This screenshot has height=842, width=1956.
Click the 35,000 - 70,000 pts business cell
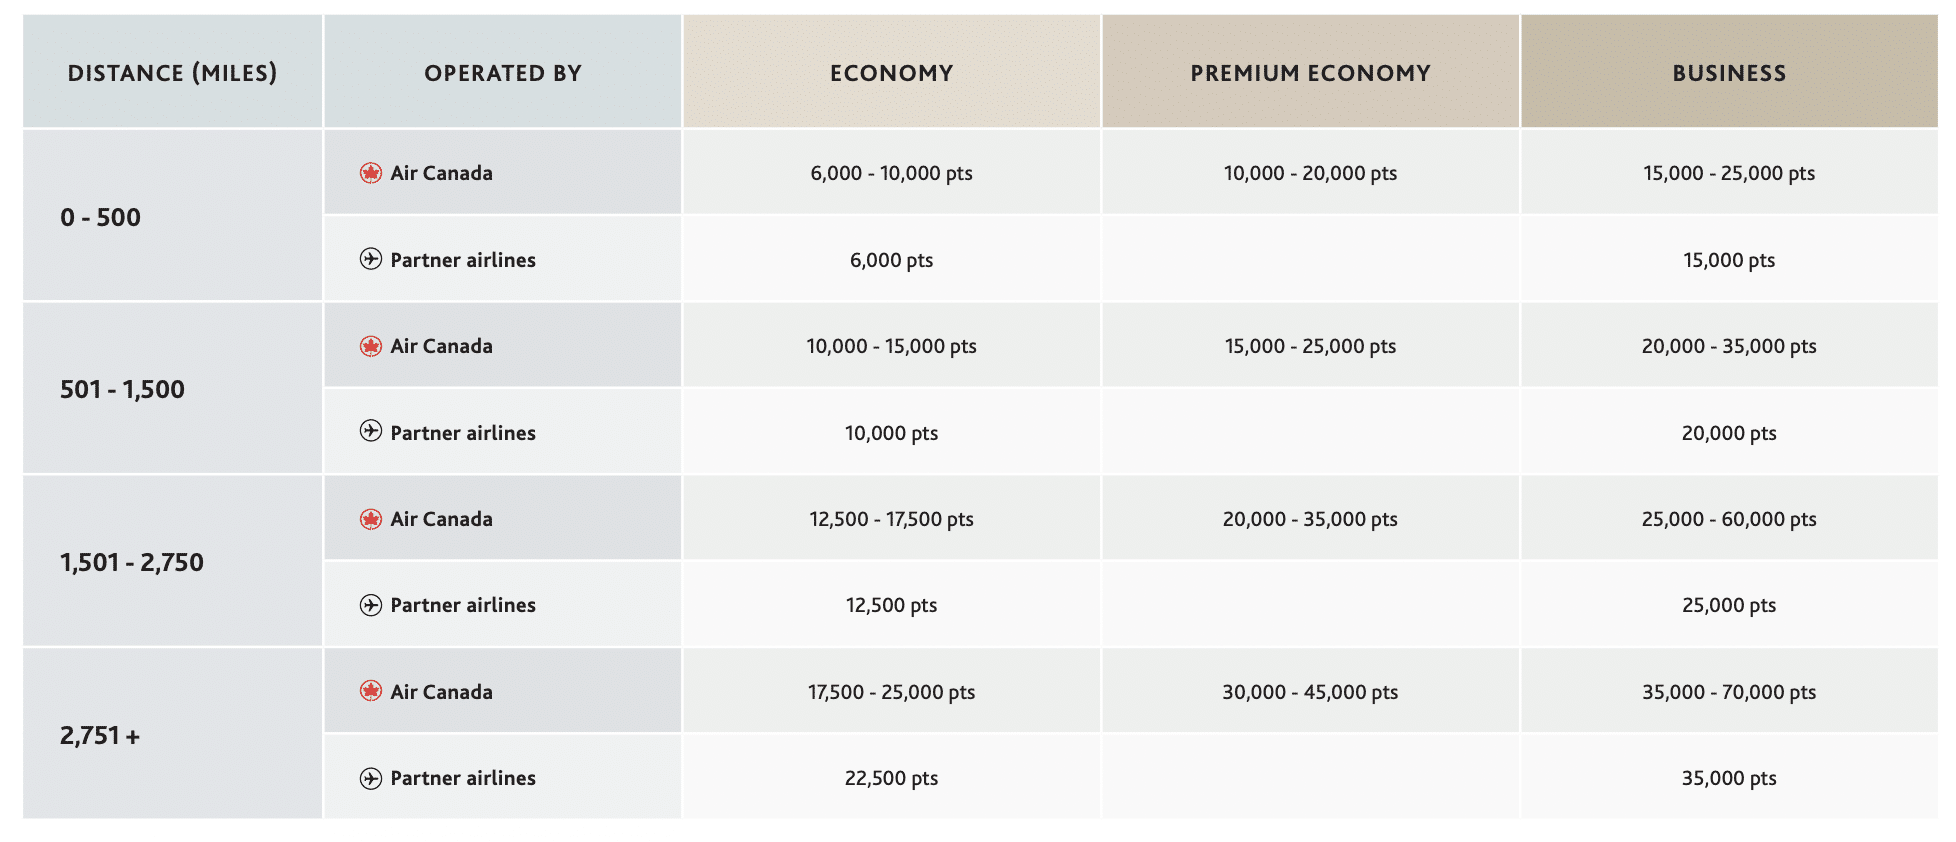1728,692
